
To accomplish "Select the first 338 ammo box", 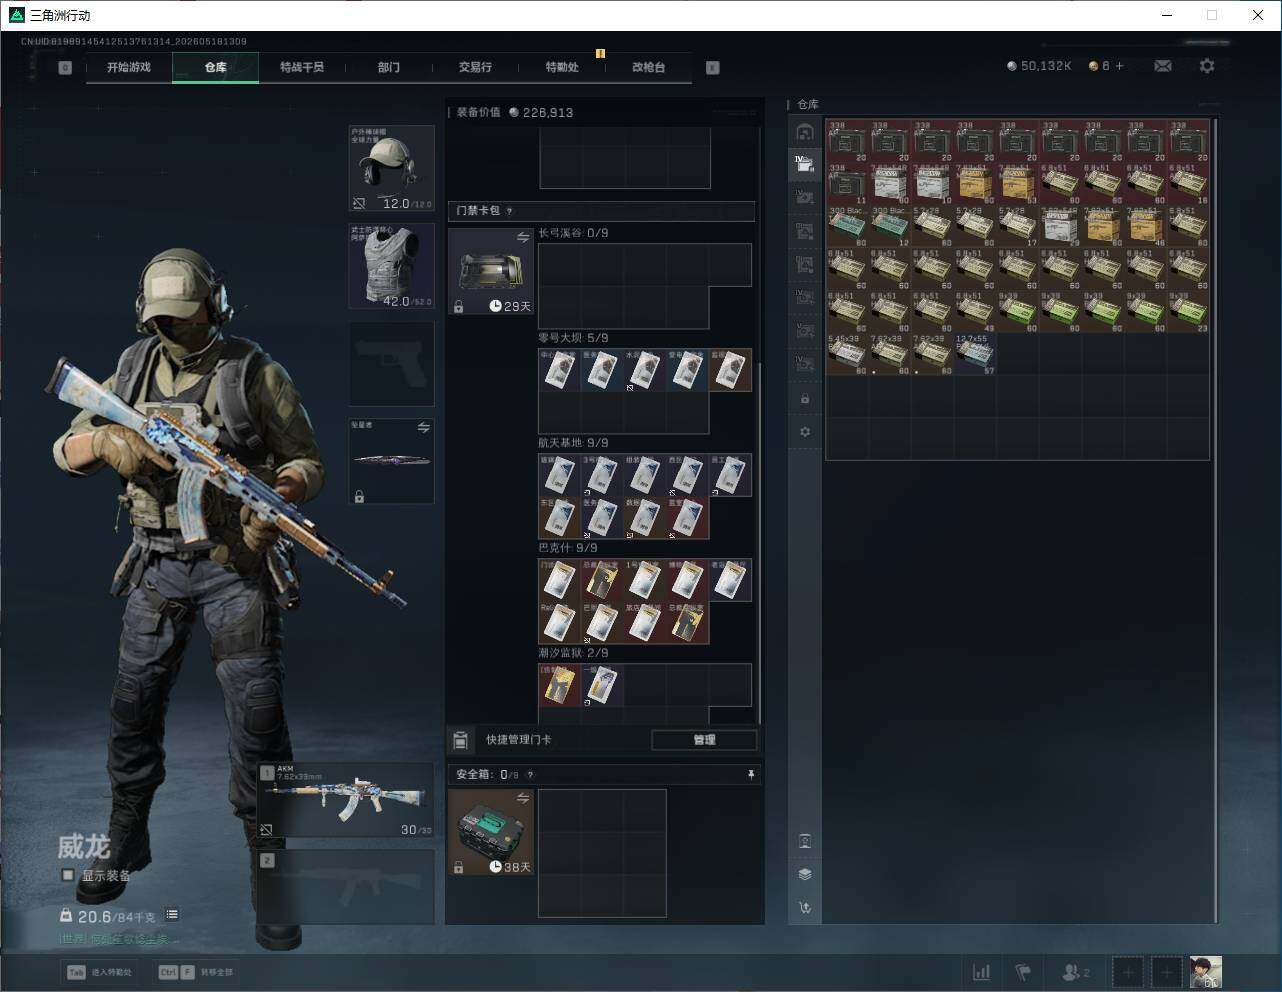I will (x=847, y=141).
